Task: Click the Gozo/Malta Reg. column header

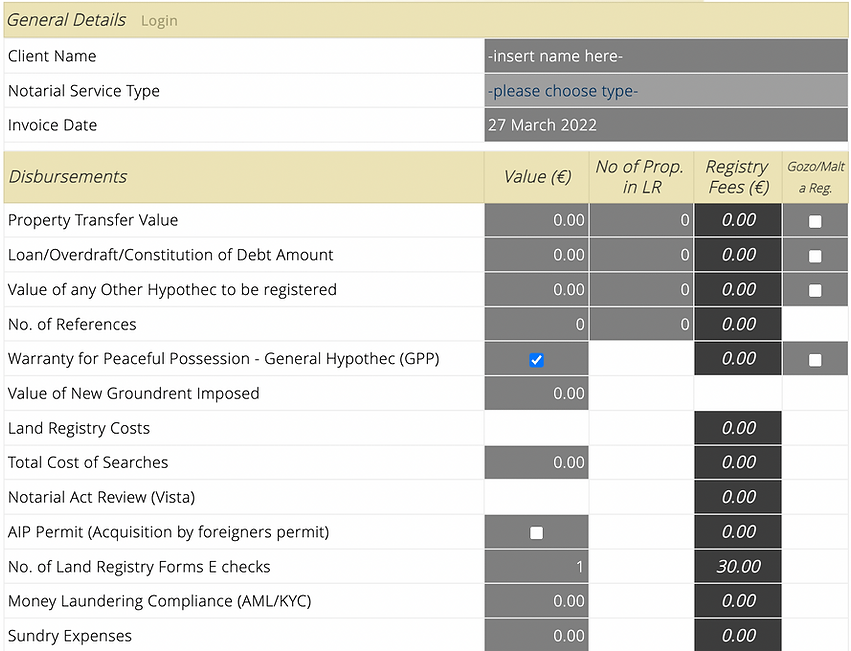Action: (816, 178)
